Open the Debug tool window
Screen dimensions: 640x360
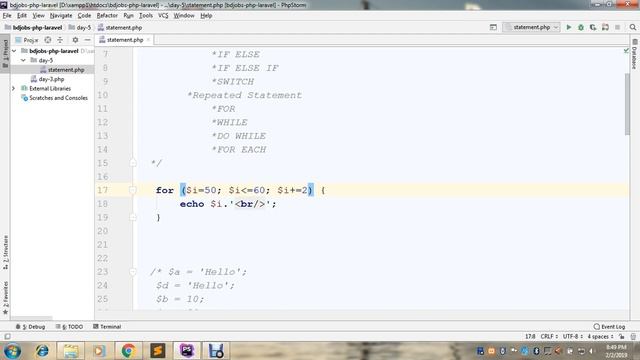(x=30, y=327)
